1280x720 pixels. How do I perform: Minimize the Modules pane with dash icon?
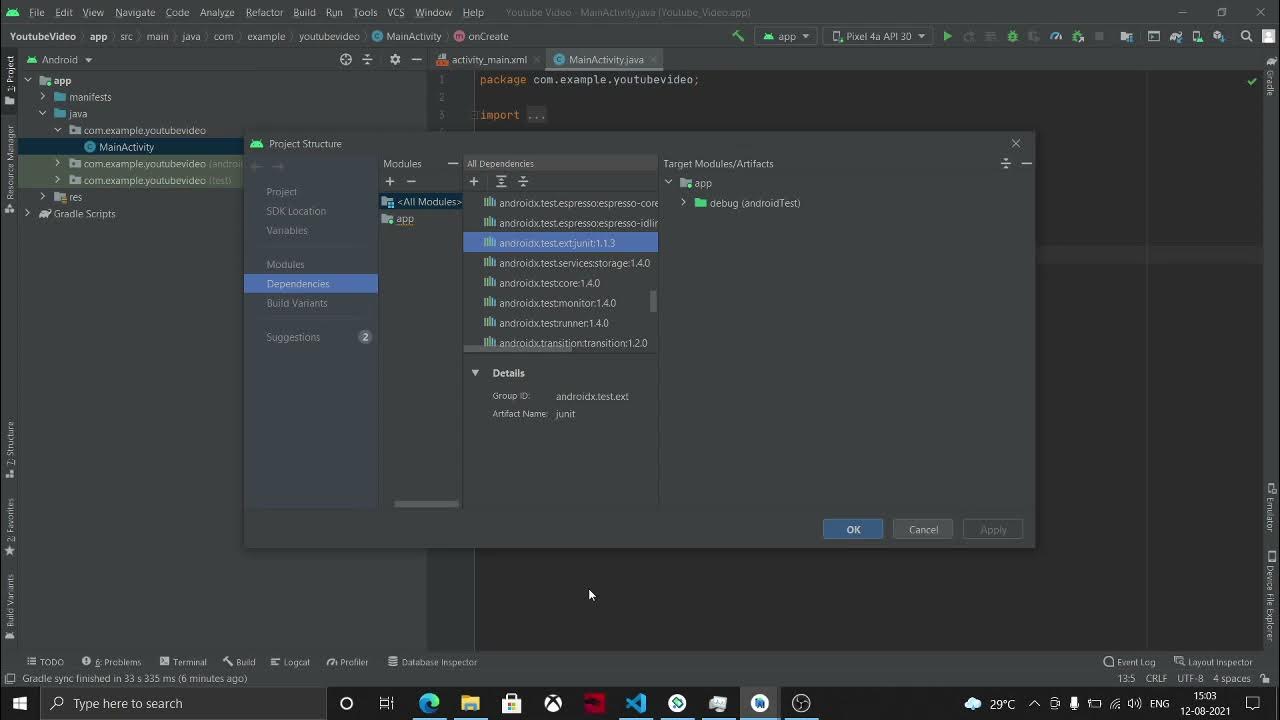pyautogui.click(x=453, y=163)
